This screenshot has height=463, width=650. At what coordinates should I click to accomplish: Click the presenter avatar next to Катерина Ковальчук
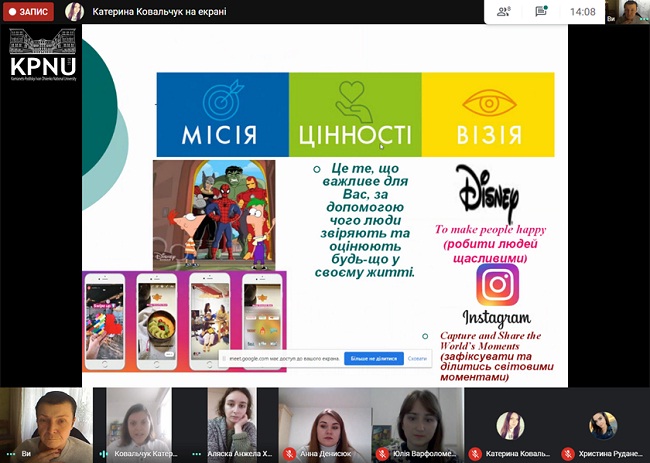(x=74, y=12)
